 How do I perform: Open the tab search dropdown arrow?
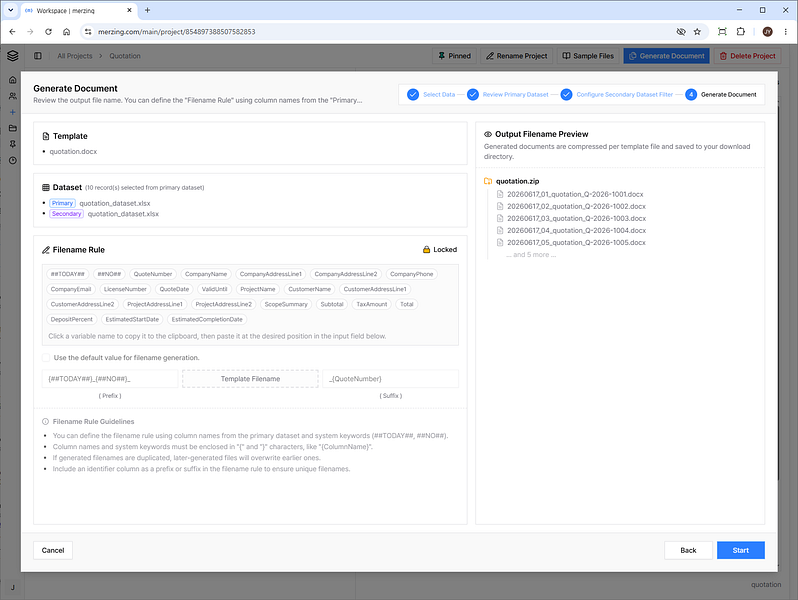point(10,10)
